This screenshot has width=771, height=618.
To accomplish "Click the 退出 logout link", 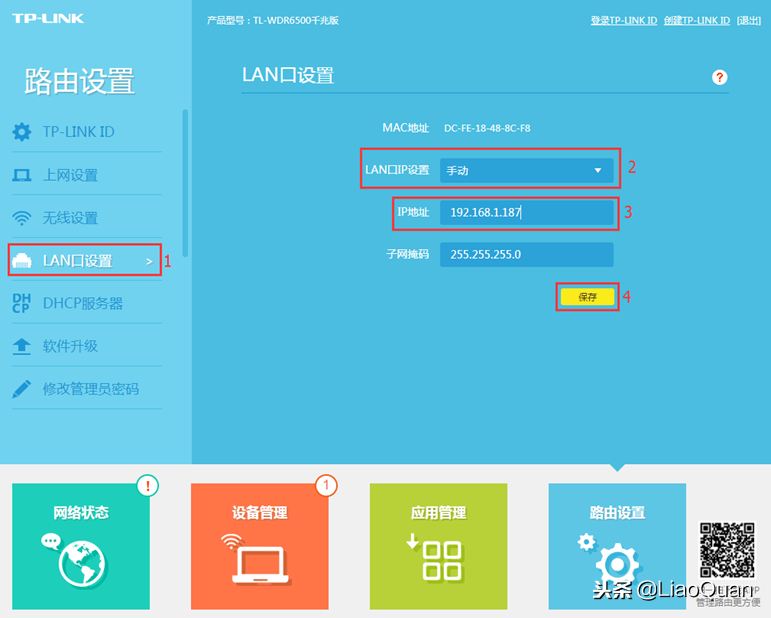I will click(749, 21).
